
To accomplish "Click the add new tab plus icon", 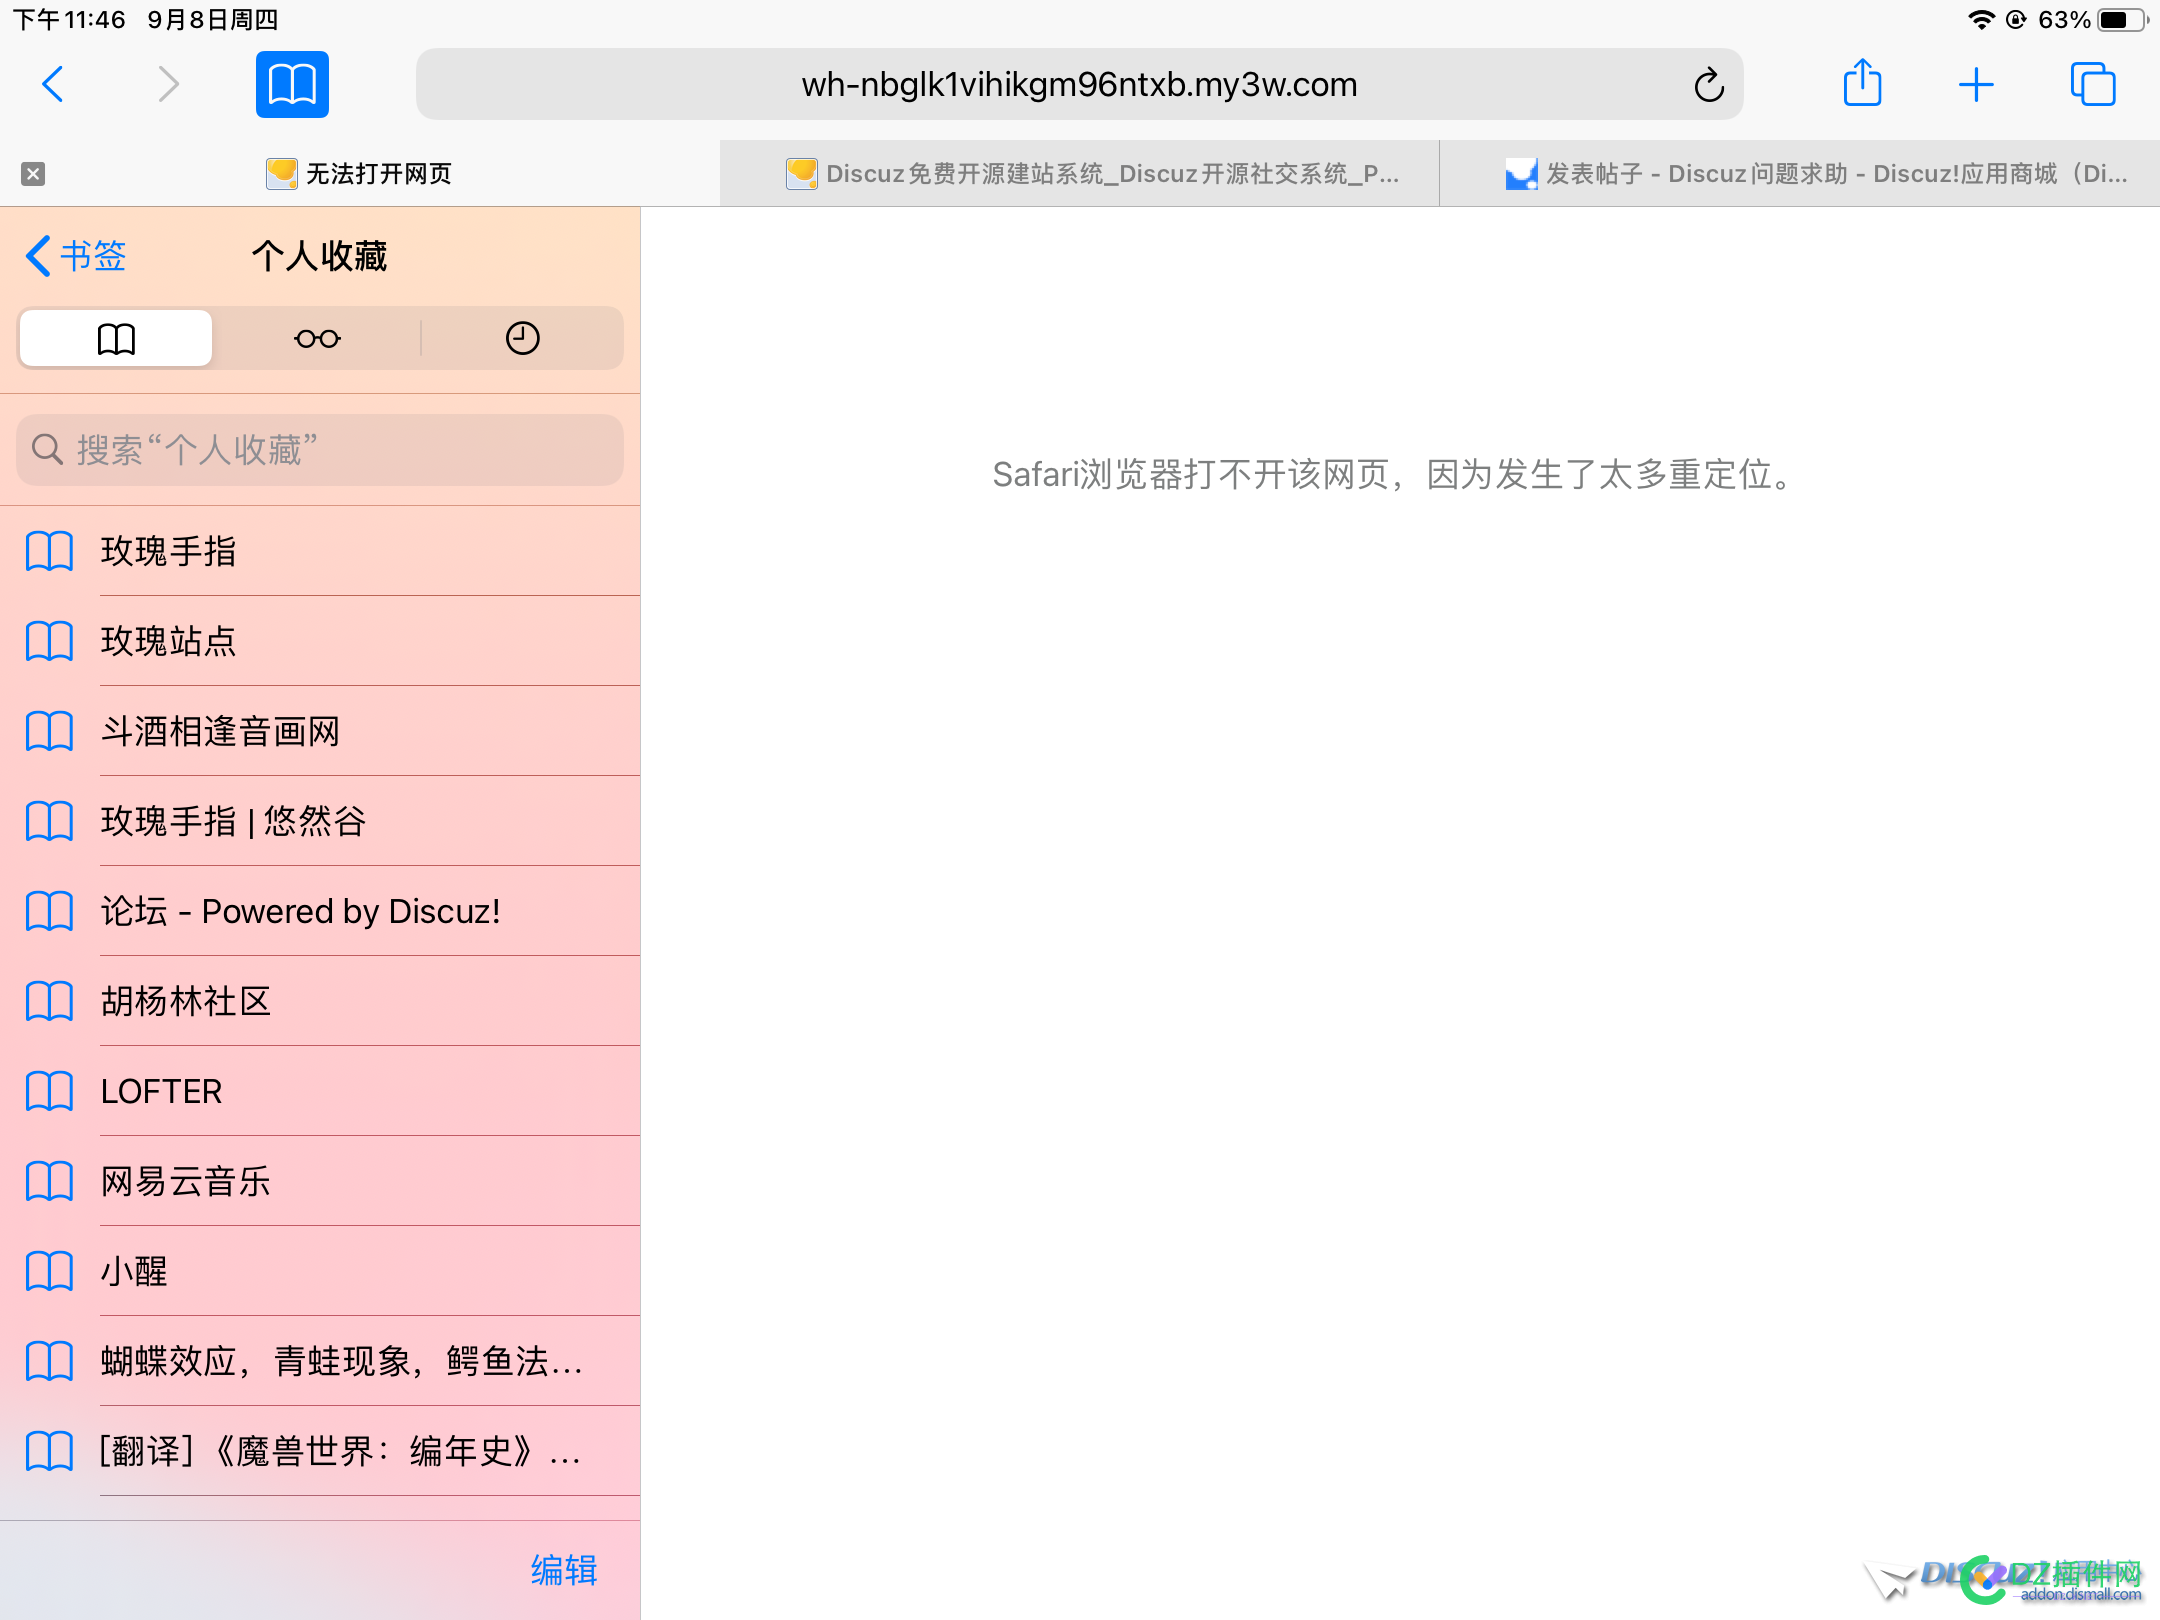I will pyautogui.click(x=1978, y=82).
